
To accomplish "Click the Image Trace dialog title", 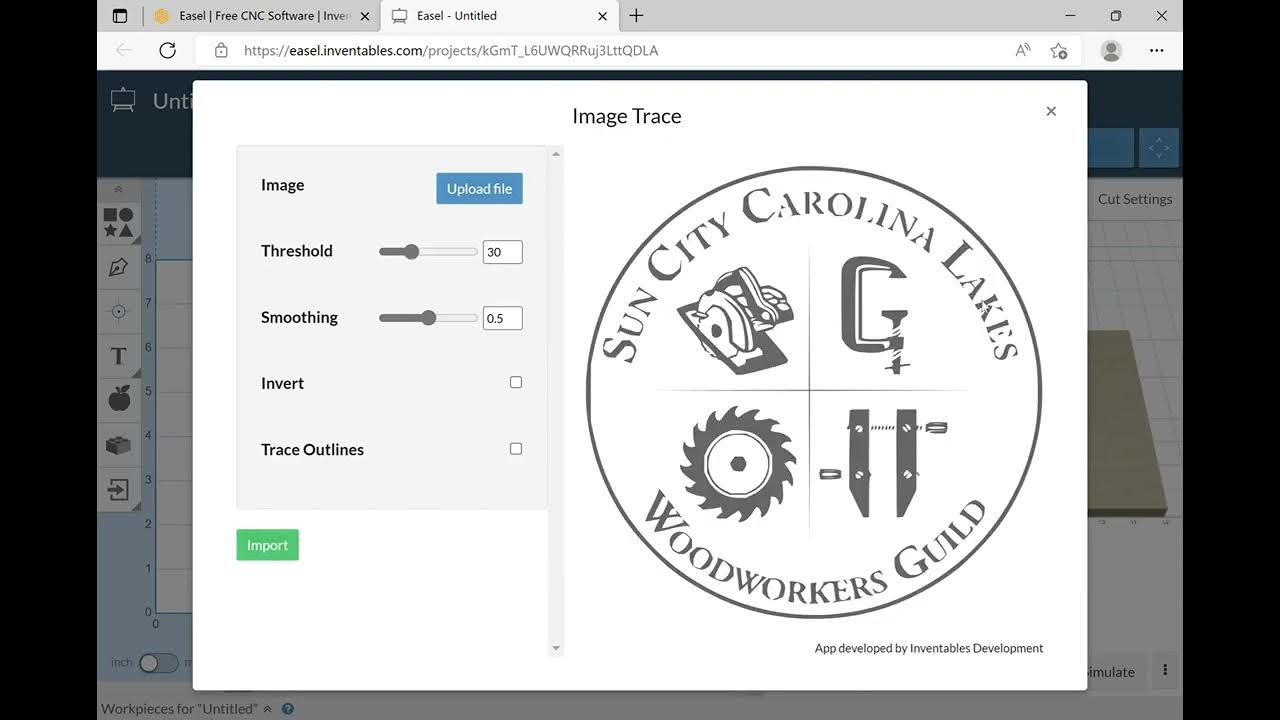I will click(x=627, y=116).
